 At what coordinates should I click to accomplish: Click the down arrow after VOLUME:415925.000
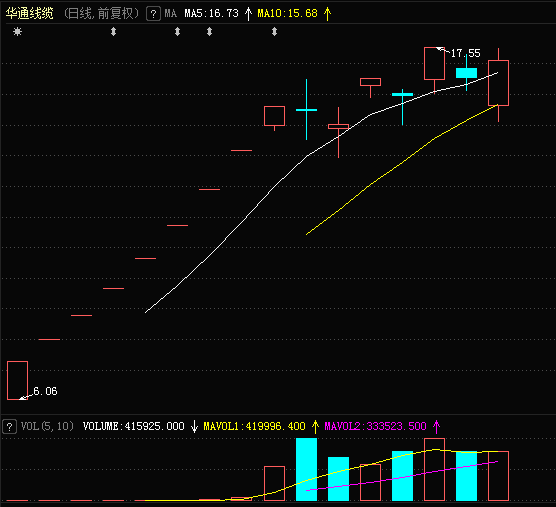194,426
